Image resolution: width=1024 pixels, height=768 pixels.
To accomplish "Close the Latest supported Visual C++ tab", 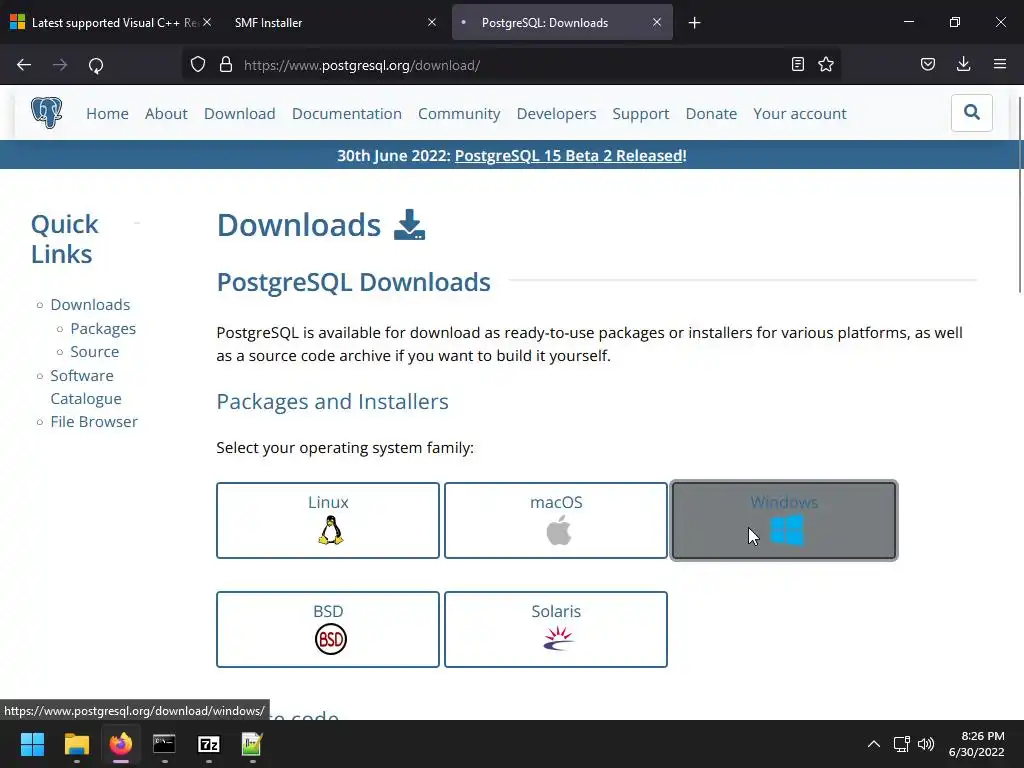I will 207,22.
